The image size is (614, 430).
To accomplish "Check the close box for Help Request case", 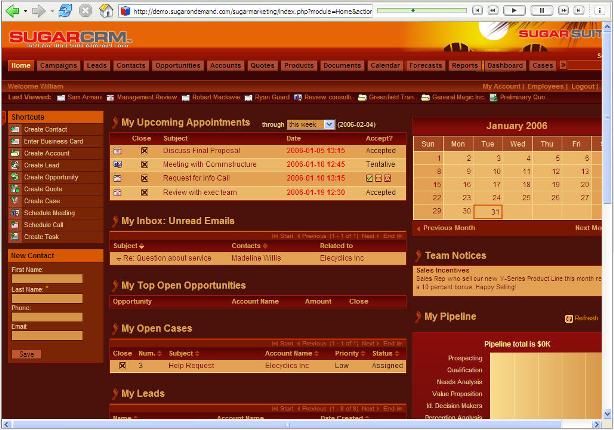I will point(122,366).
